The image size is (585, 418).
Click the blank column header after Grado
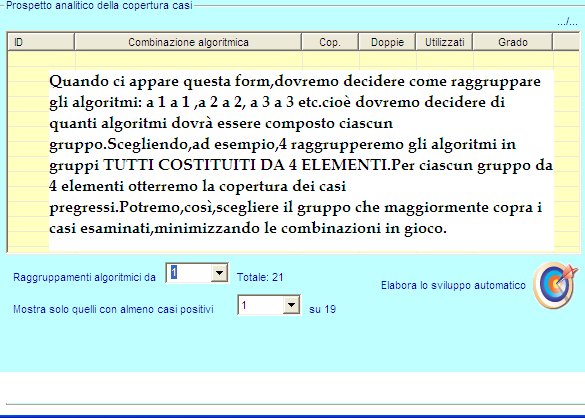pyautogui.click(x=566, y=42)
